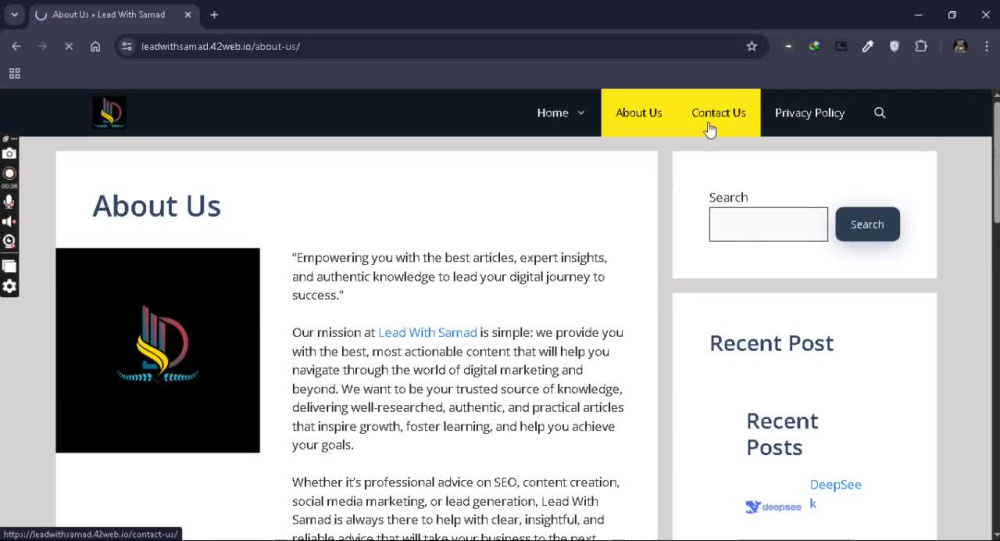The height and width of the screenshot is (541, 1000).
Task: Open the About Us menu item
Action: click(638, 113)
